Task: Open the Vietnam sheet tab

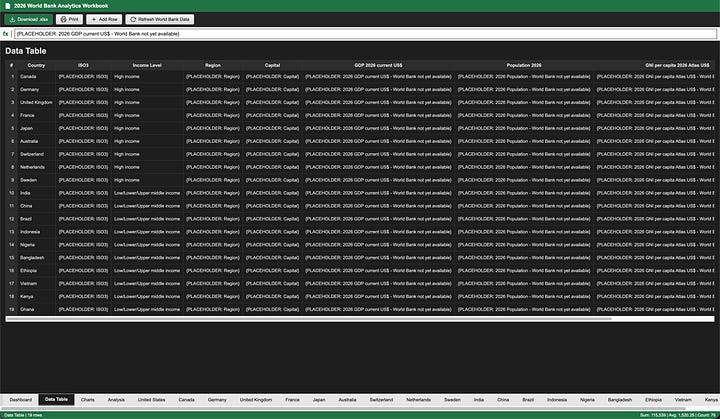Action: 683,400
